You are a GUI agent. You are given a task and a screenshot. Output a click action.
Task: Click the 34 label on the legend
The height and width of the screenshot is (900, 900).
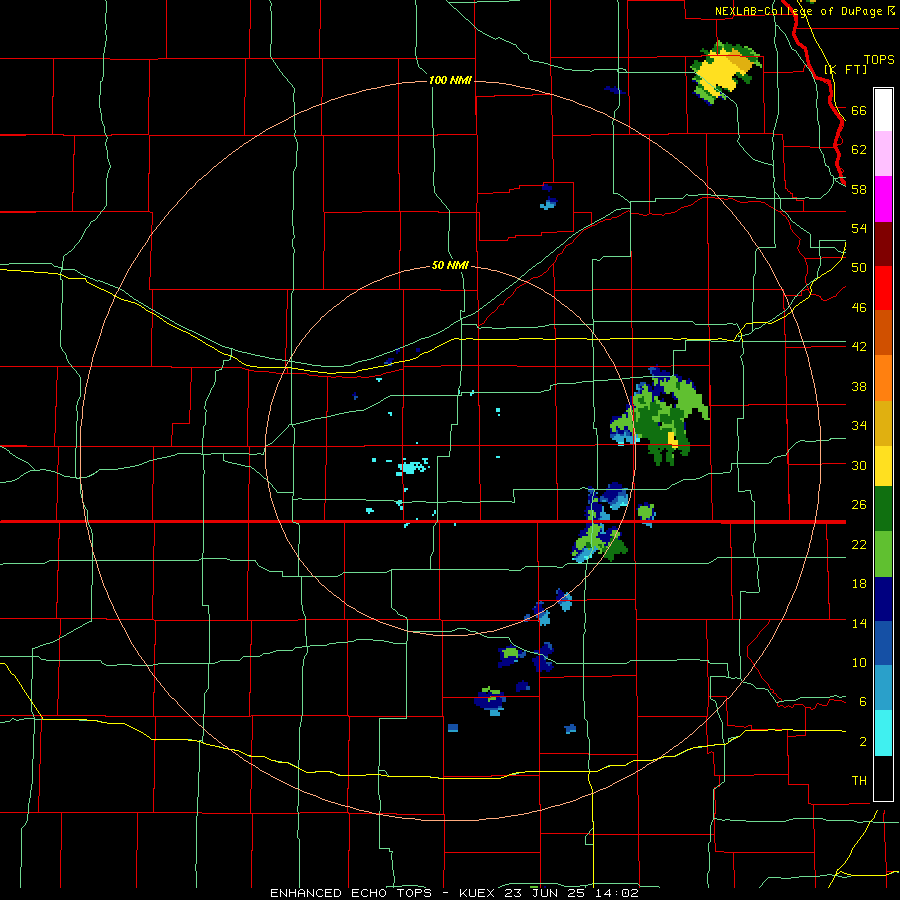click(x=859, y=425)
